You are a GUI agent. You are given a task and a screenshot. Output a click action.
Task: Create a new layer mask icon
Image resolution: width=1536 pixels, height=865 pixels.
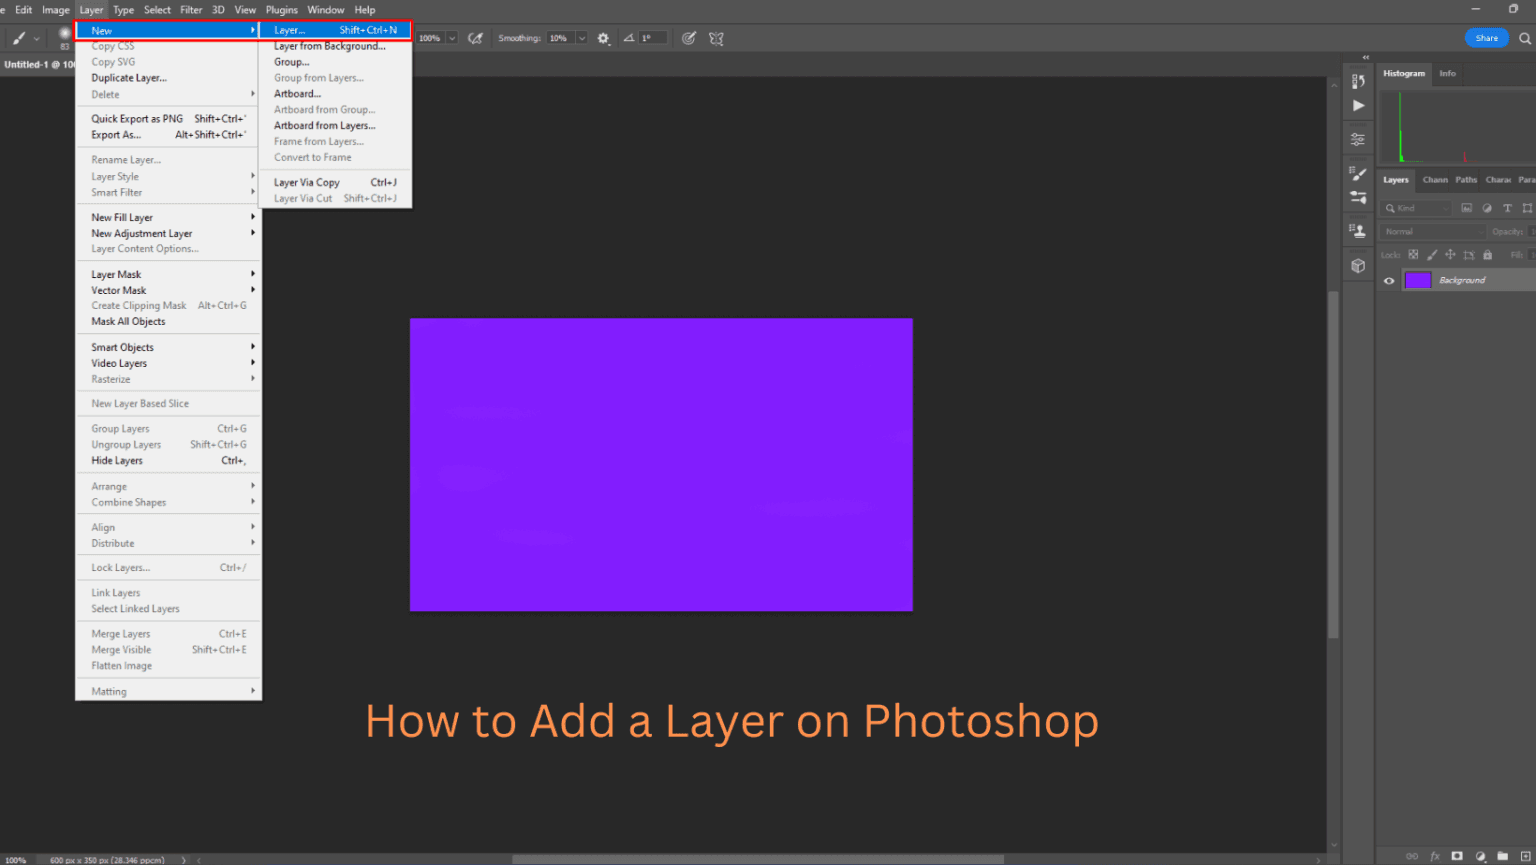coord(1457,856)
